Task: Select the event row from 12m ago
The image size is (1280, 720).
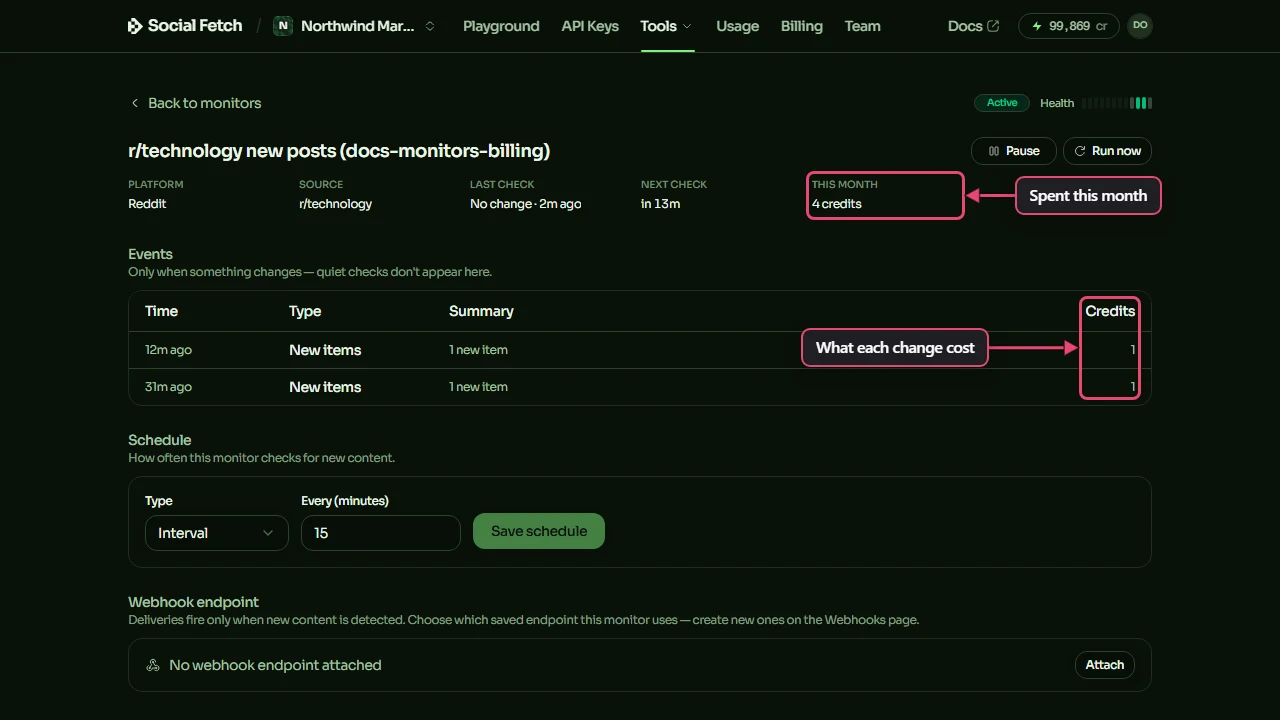Action: click(x=640, y=350)
